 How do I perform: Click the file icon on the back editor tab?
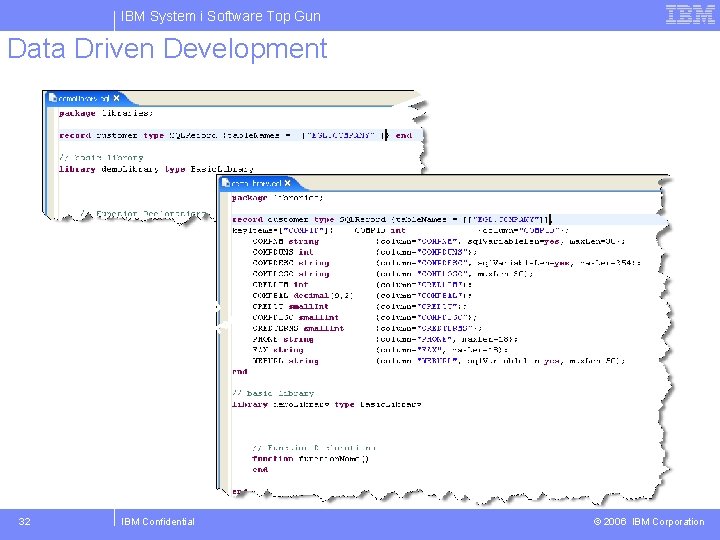[52, 98]
